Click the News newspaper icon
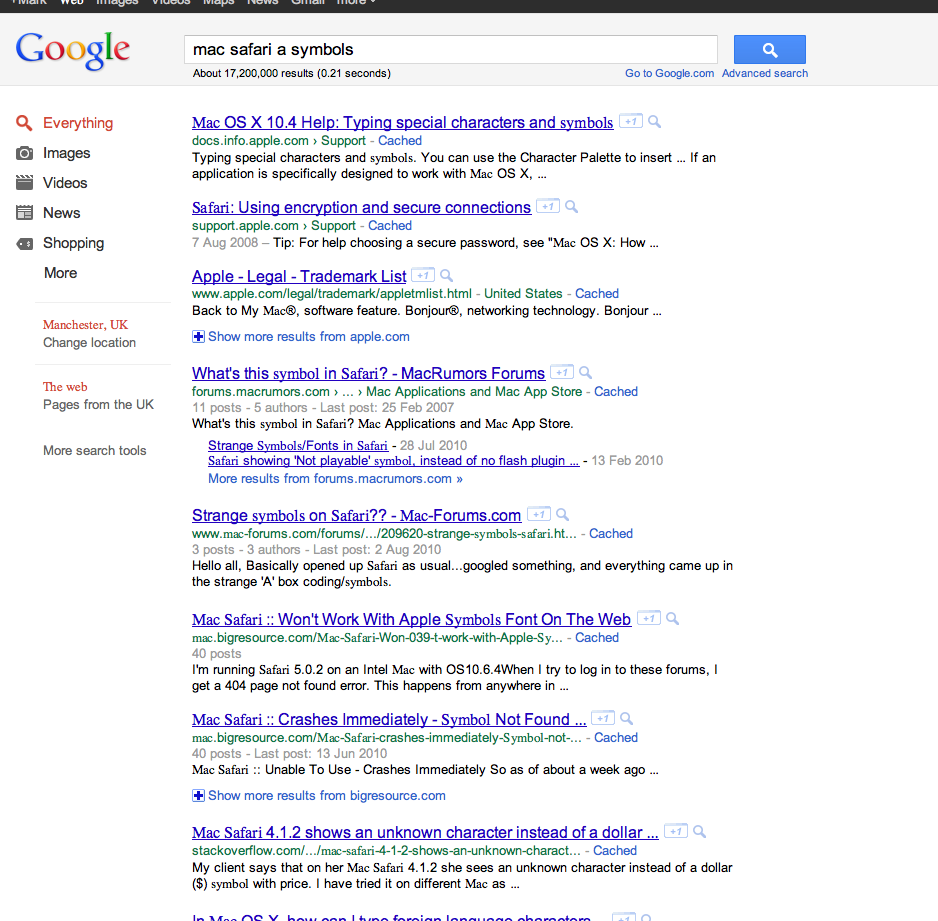 (x=24, y=212)
